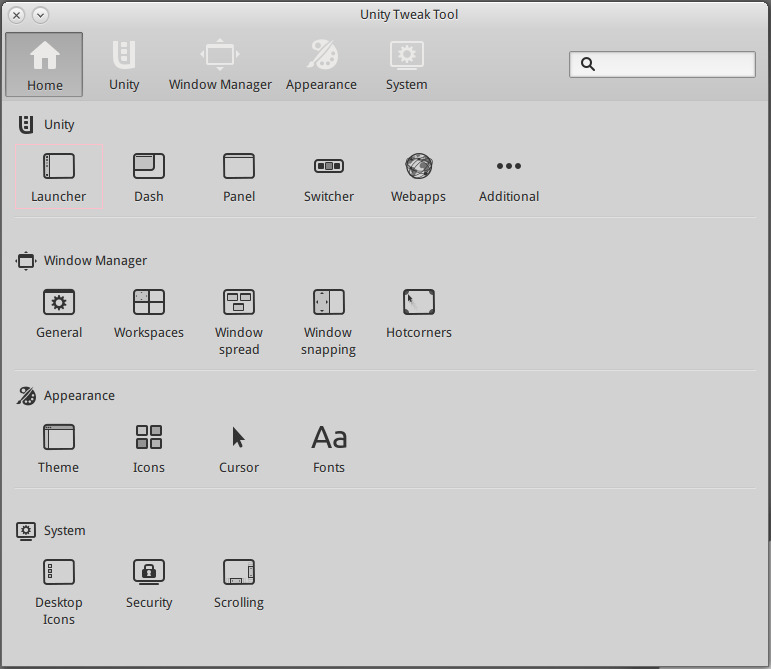Open Workspaces settings
The width and height of the screenshot is (771, 669).
[x=149, y=303]
